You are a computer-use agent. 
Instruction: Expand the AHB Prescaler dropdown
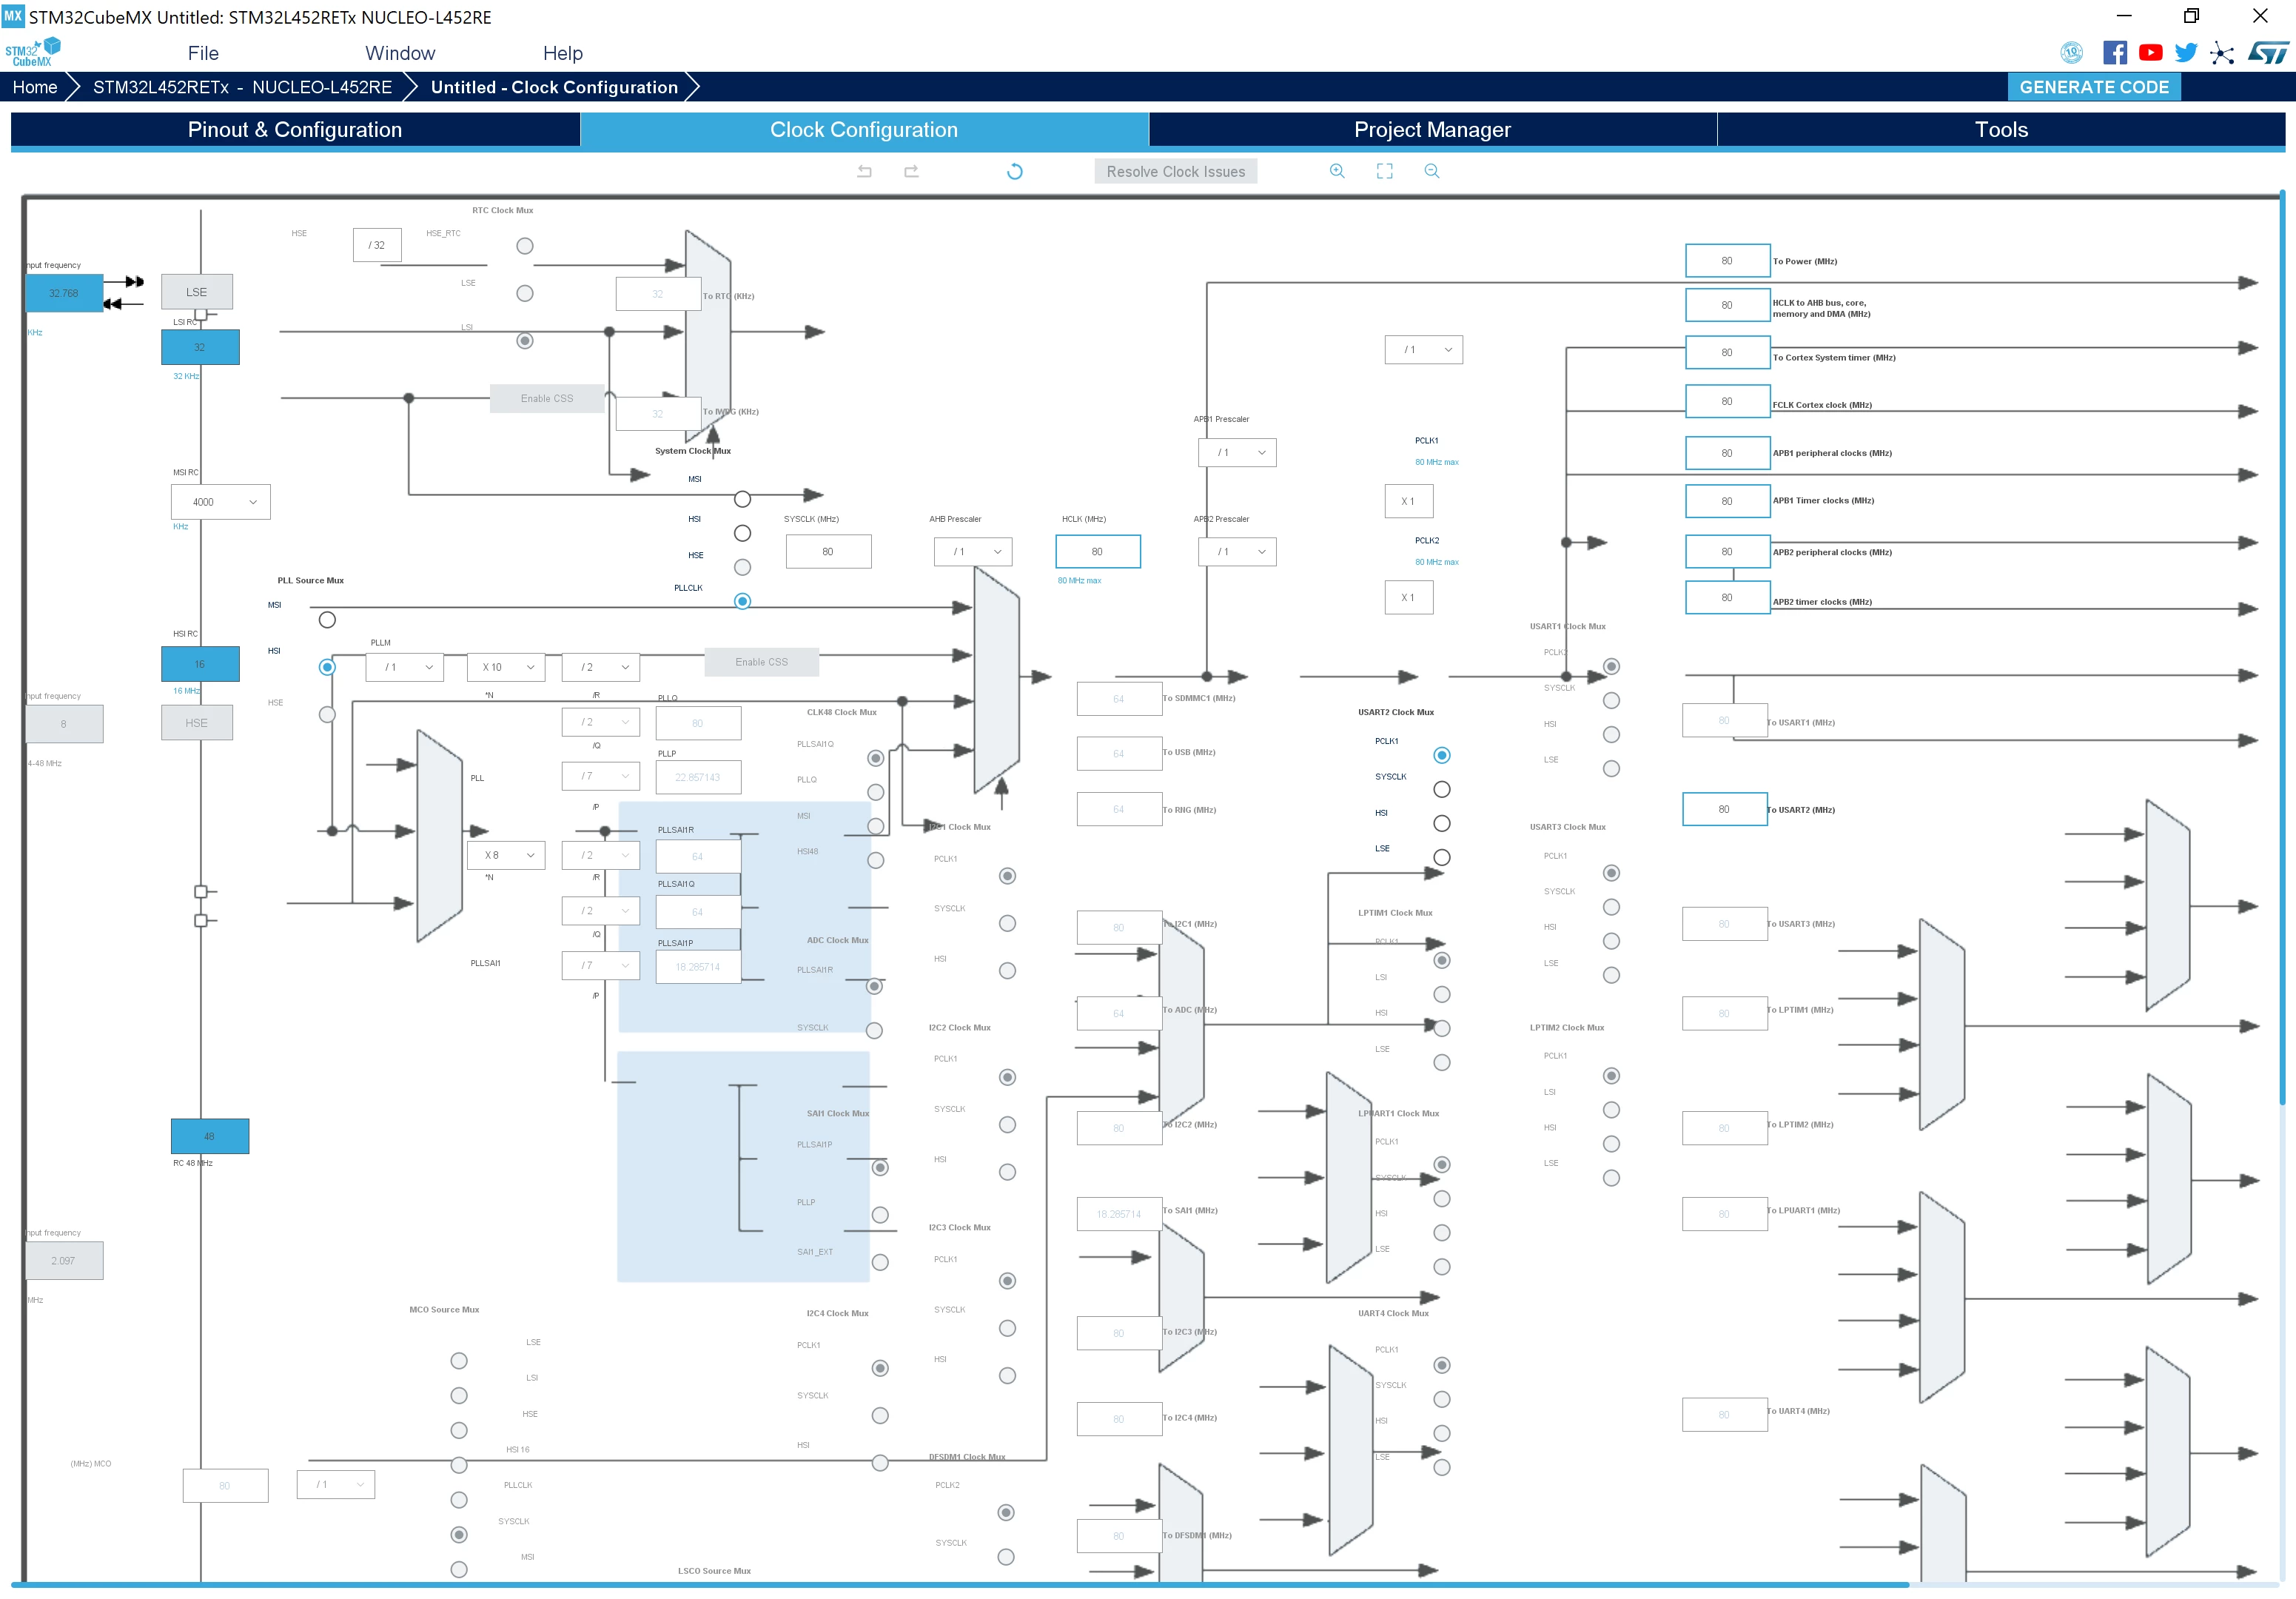tap(973, 552)
